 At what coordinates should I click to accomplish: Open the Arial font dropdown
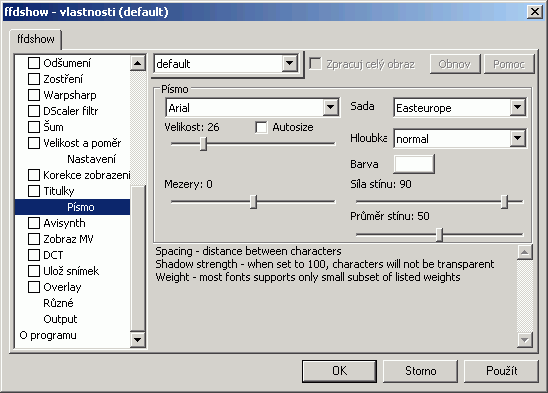click(331, 107)
